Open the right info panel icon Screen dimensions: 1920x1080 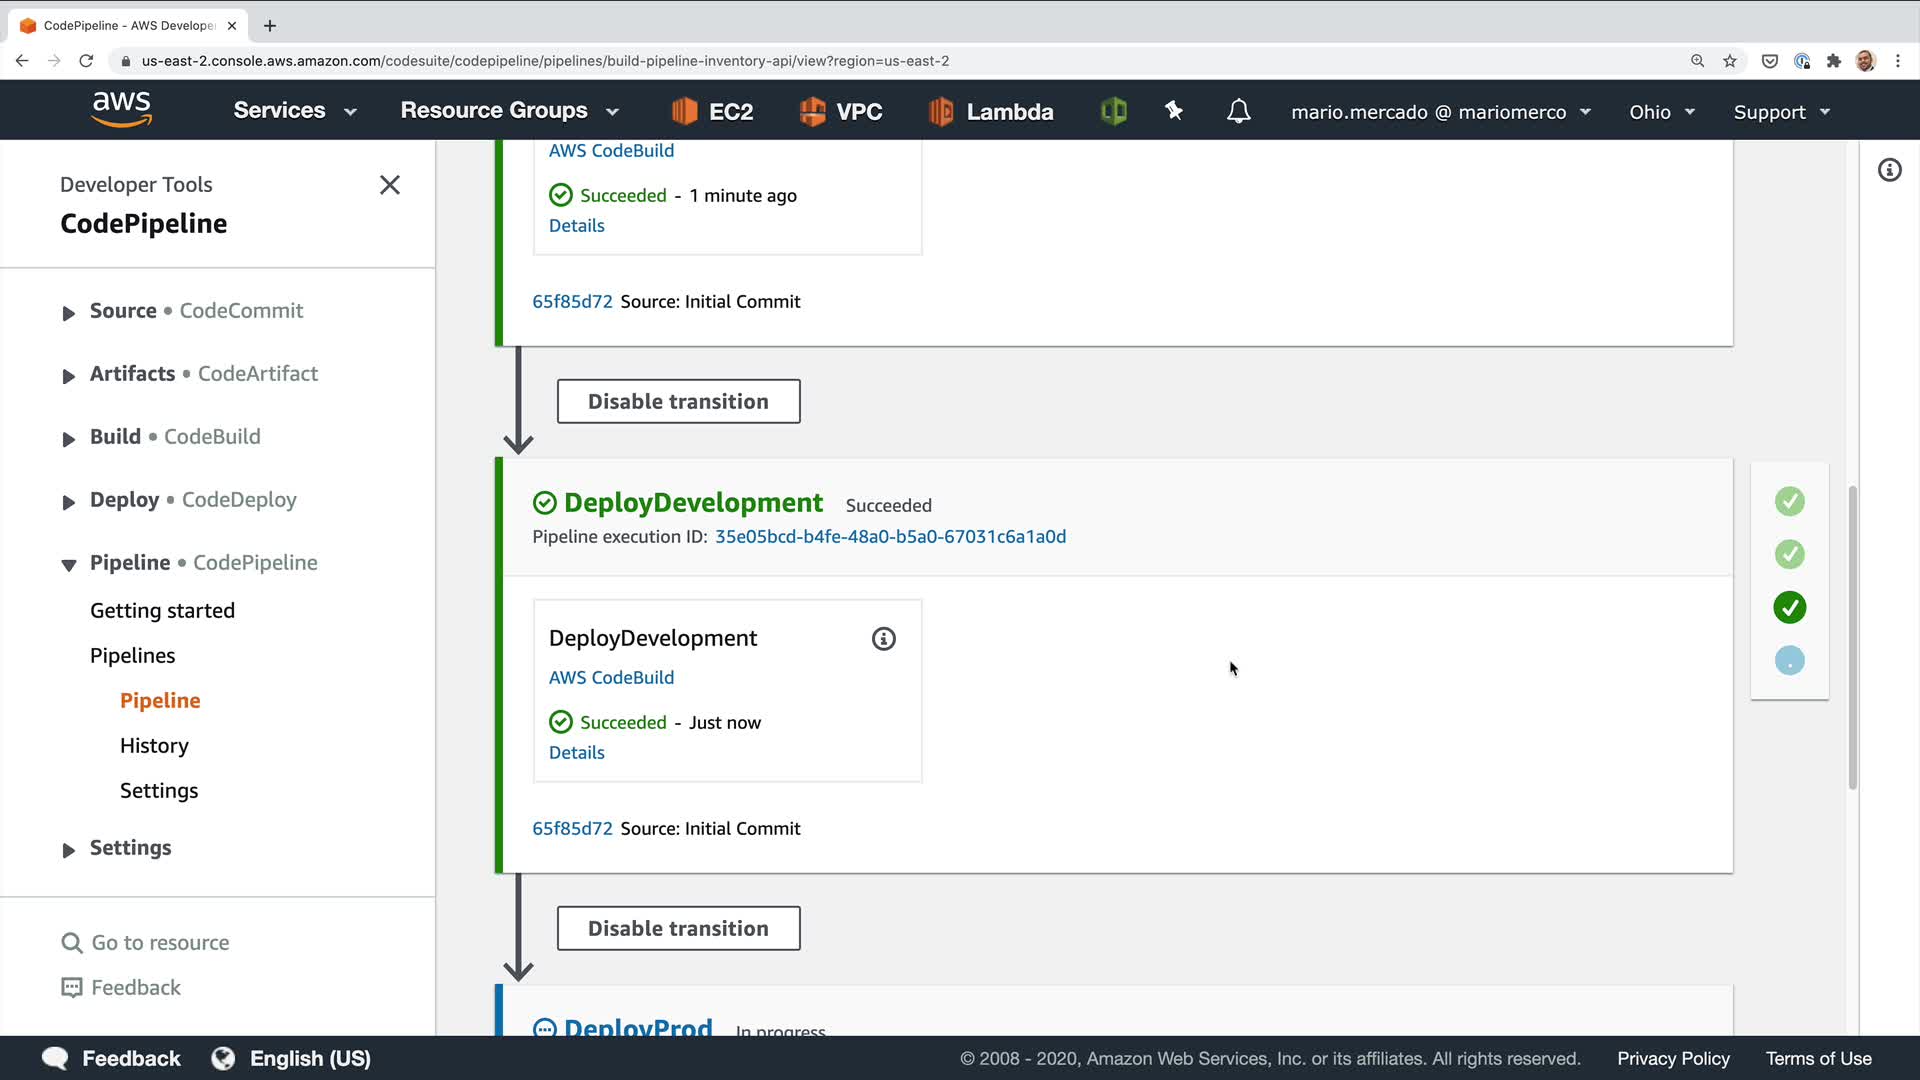click(x=1889, y=170)
